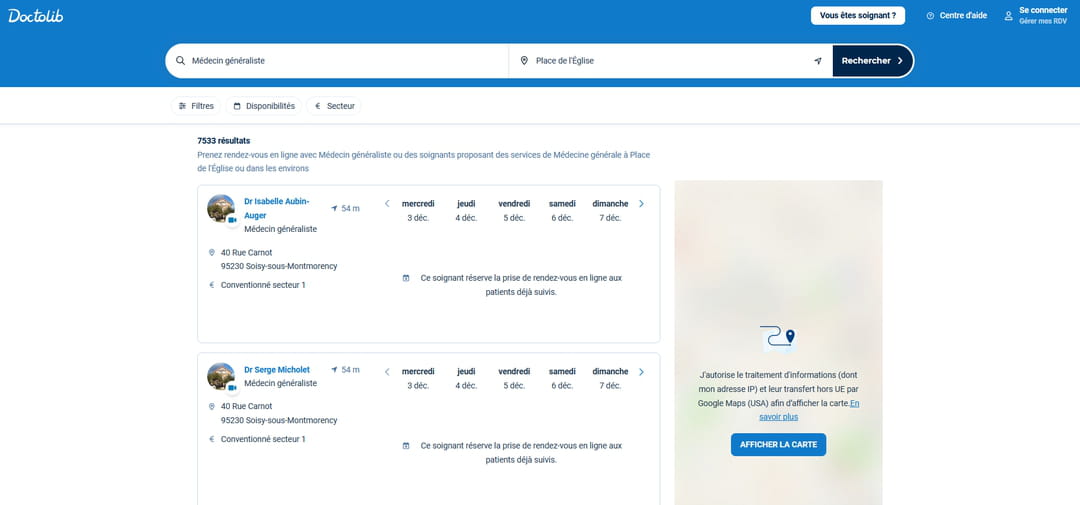Click the user account icon
This screenshot has height=505, width=1080.
coord(1009,15)
